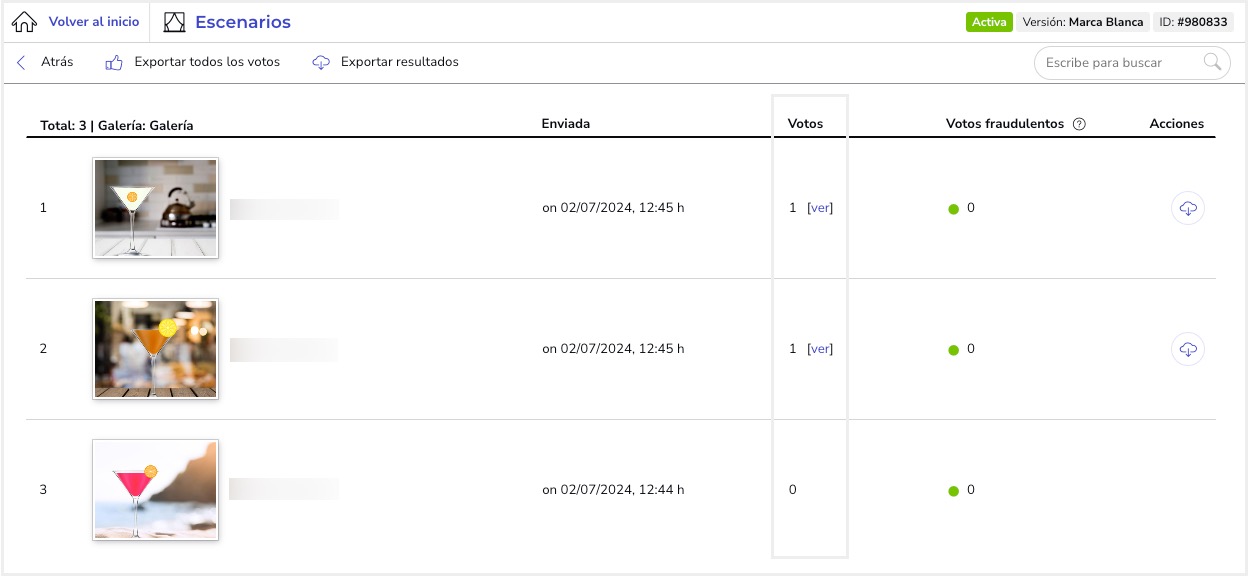This screenshot has height=577, width=1248.
Task: Download entry 1 via cloud icon
Action: click(x=1188, y=208)
